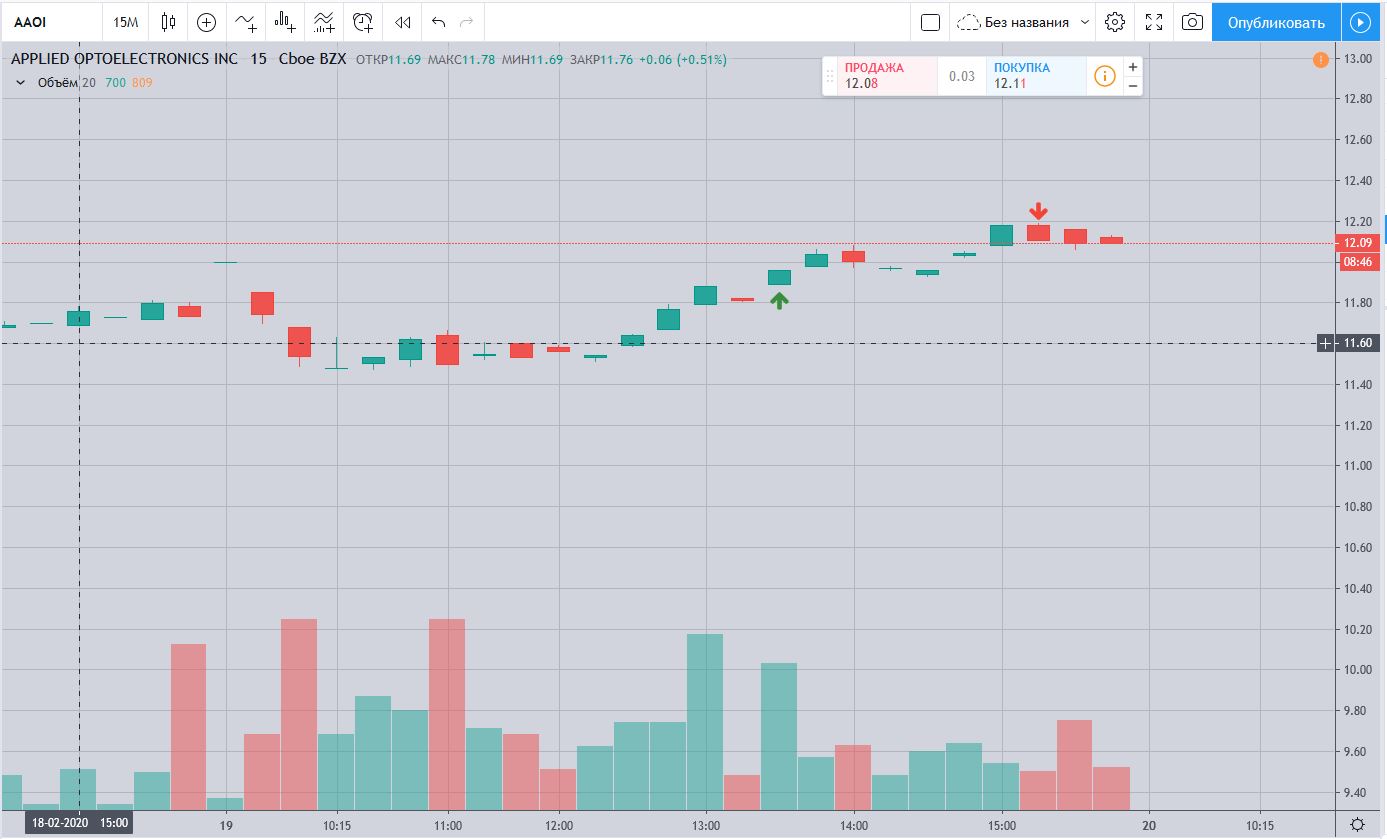Click the compare or add symbol plus icon
The width and height of the screenshot is (1387, 839).
pos(206,22)
